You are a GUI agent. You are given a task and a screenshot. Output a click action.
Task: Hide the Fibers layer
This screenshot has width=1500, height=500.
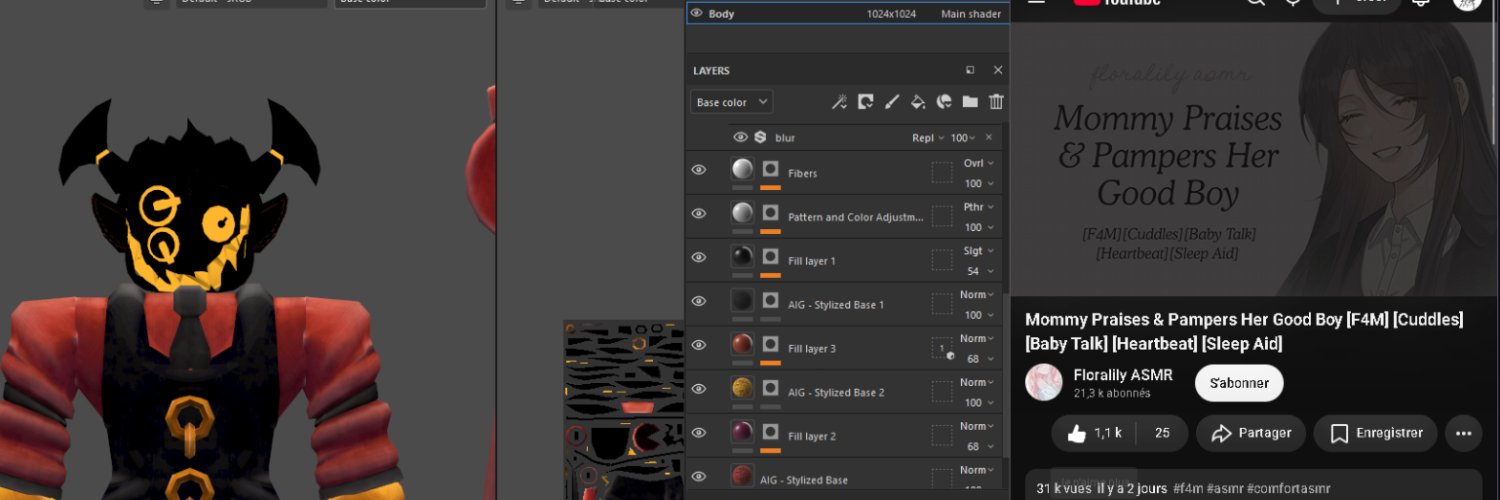pyautogui.click(x=699, y=170)
